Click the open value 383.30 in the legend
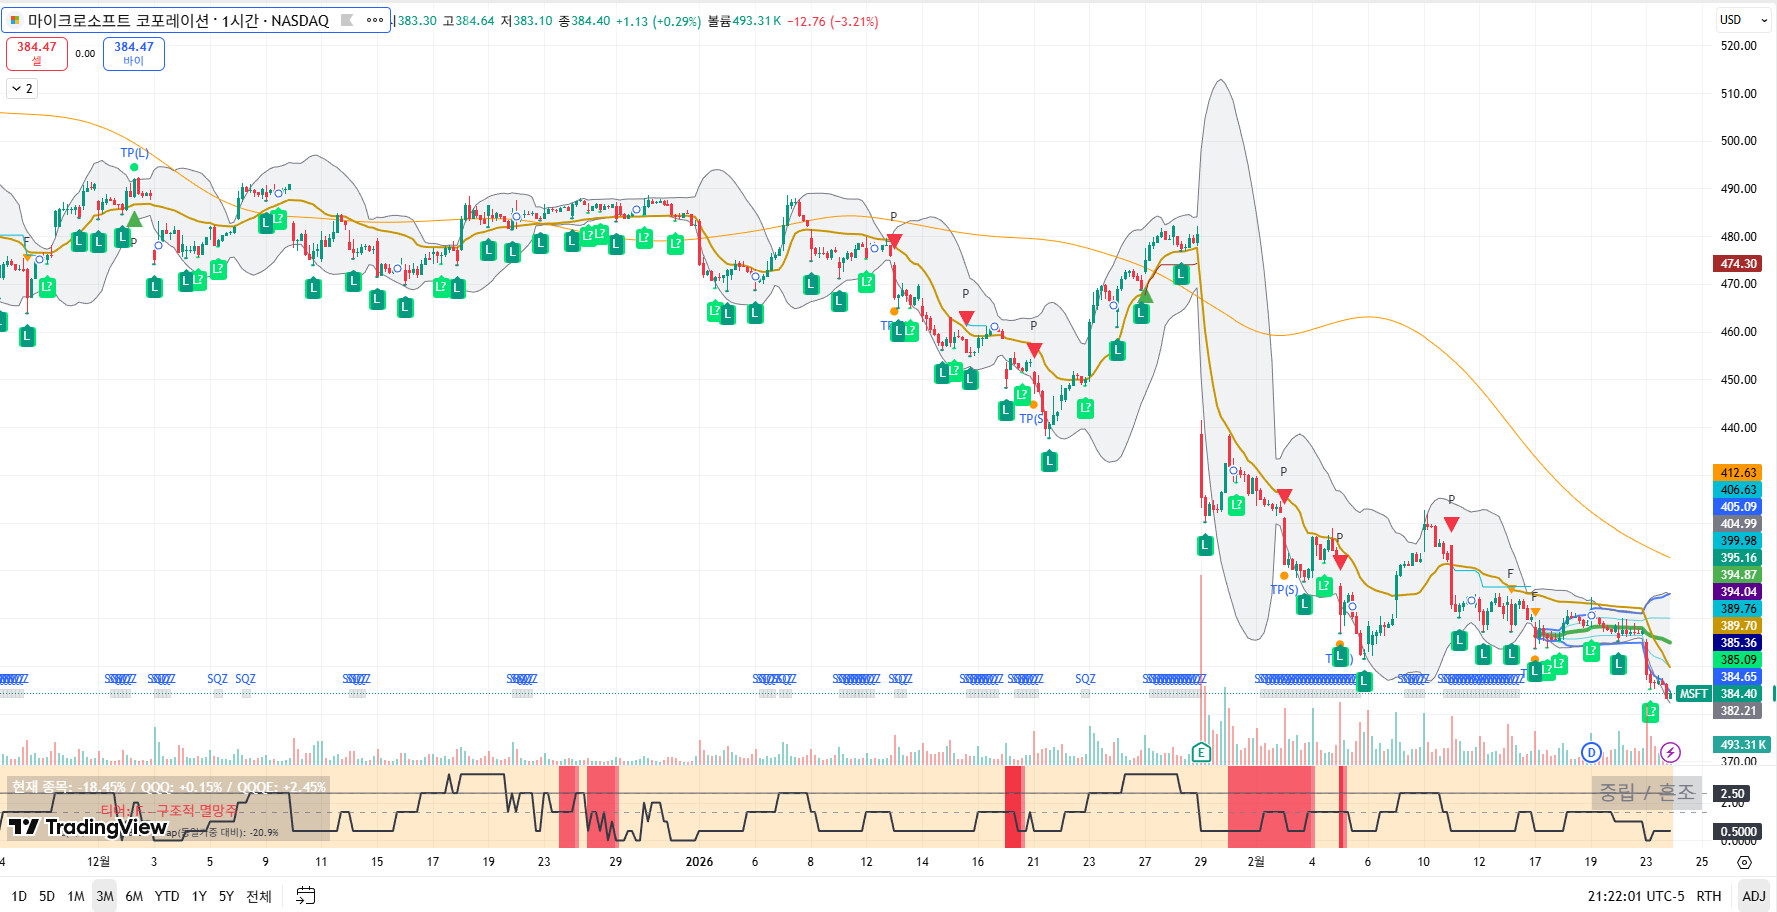This screenshot has height=912, width=1777. (x=417, y=21)
